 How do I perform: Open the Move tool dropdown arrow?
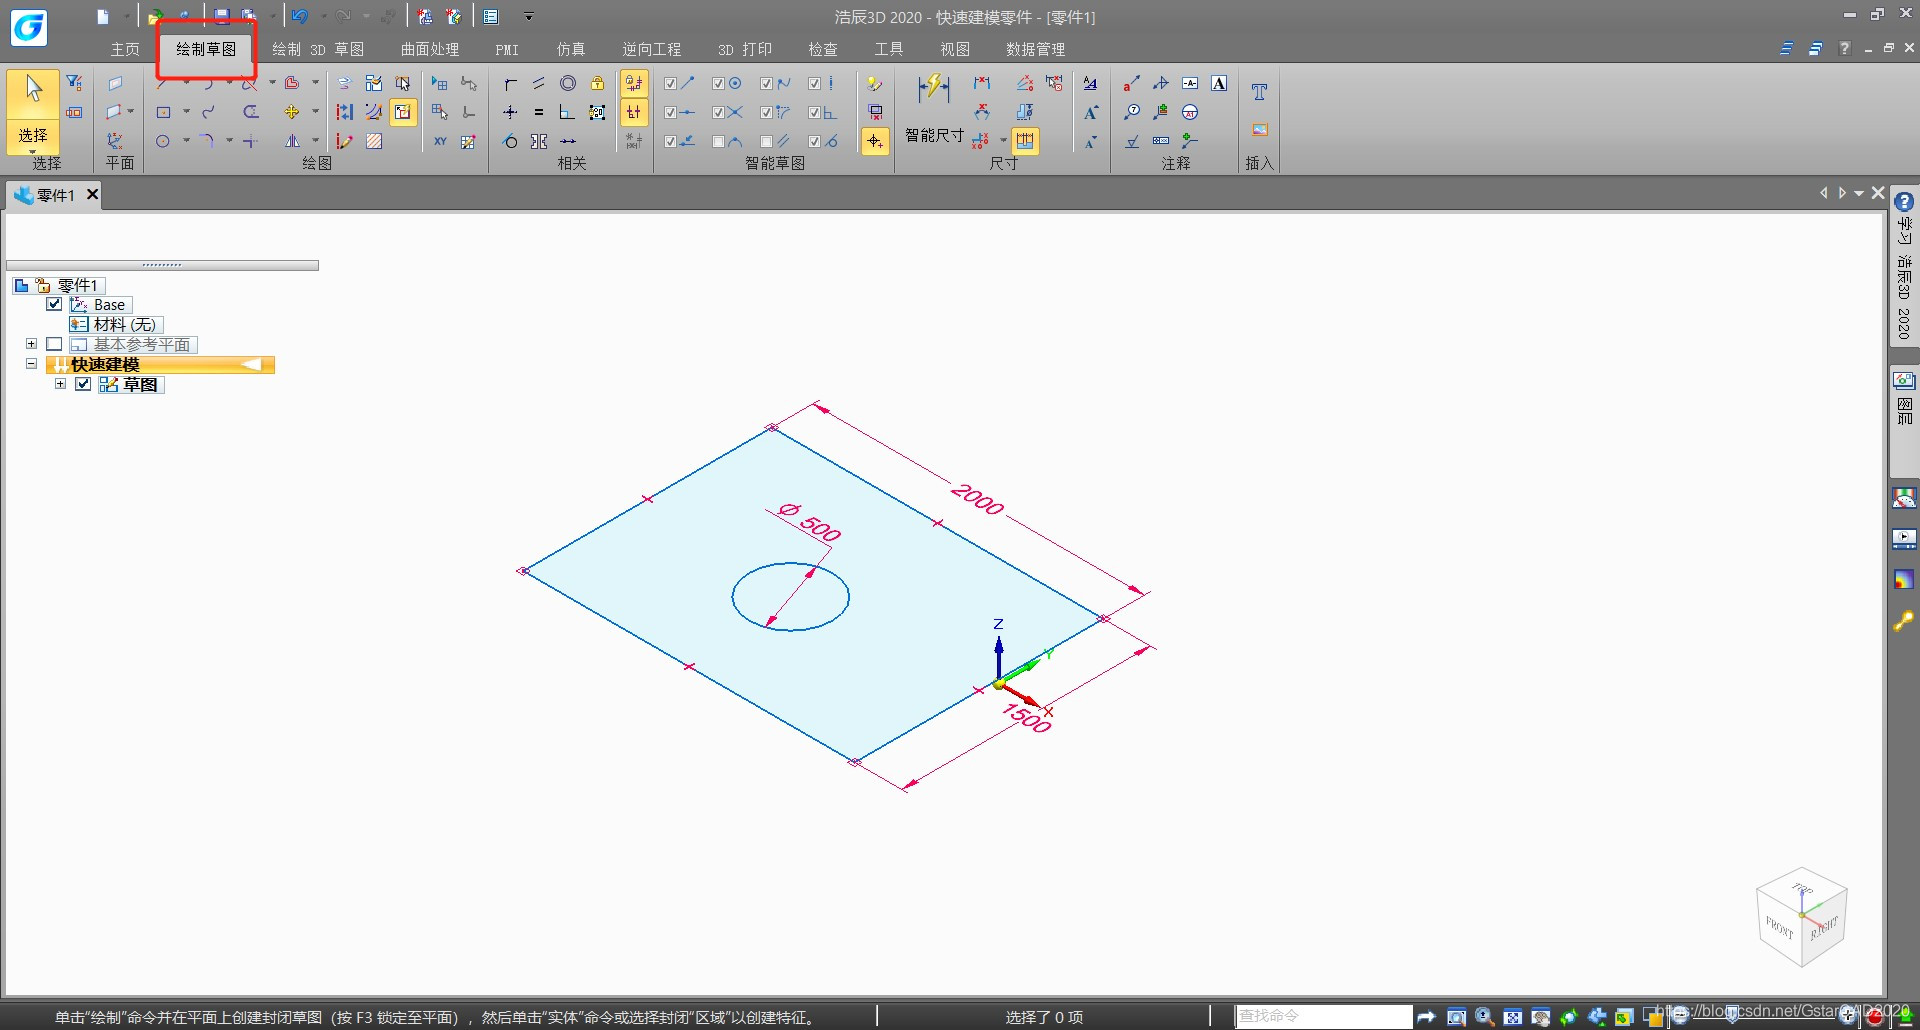pos(315,112)
